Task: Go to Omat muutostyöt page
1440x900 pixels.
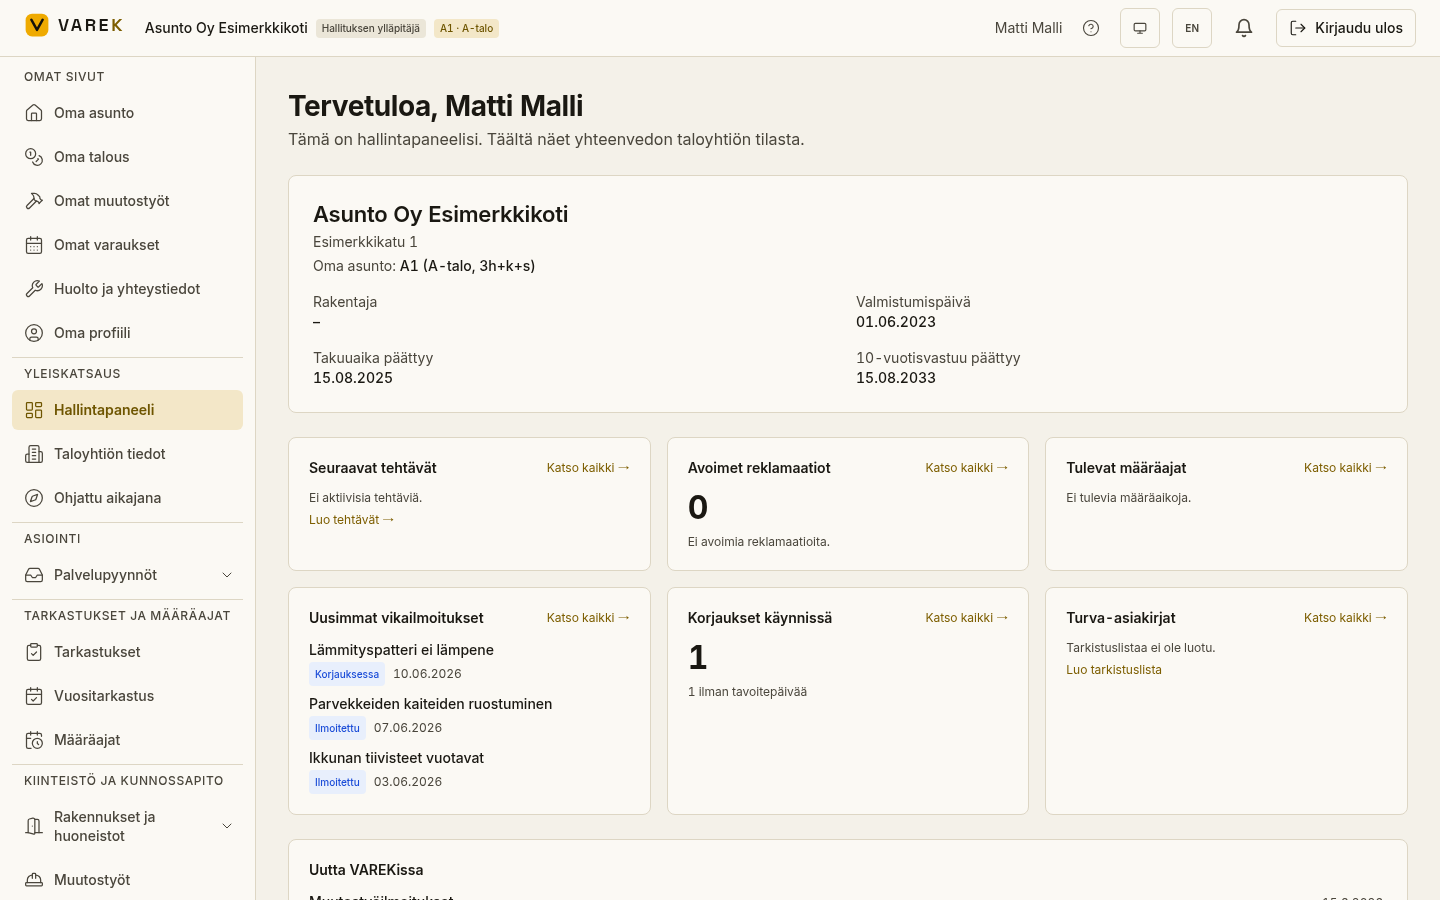Action: [x=127, y=201]
